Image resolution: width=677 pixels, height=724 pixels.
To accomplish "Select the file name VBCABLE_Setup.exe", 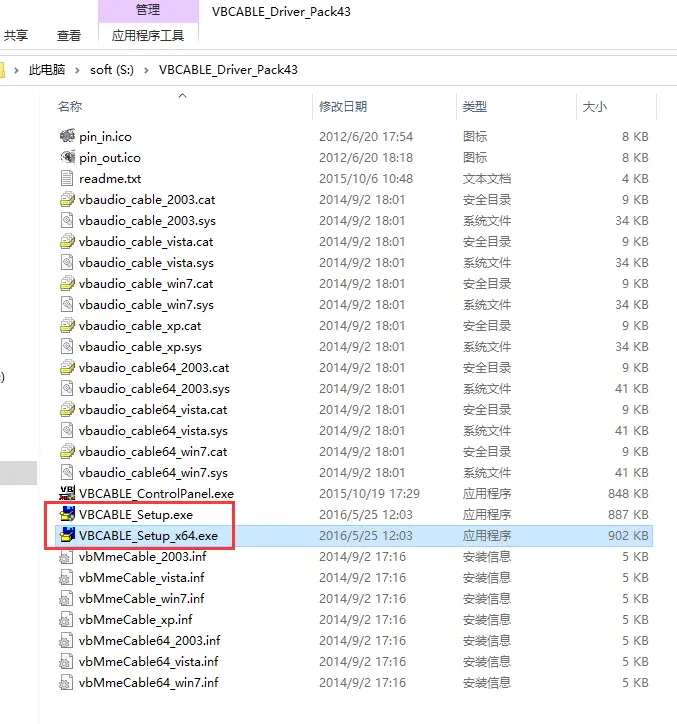I will tap(136, 514).
